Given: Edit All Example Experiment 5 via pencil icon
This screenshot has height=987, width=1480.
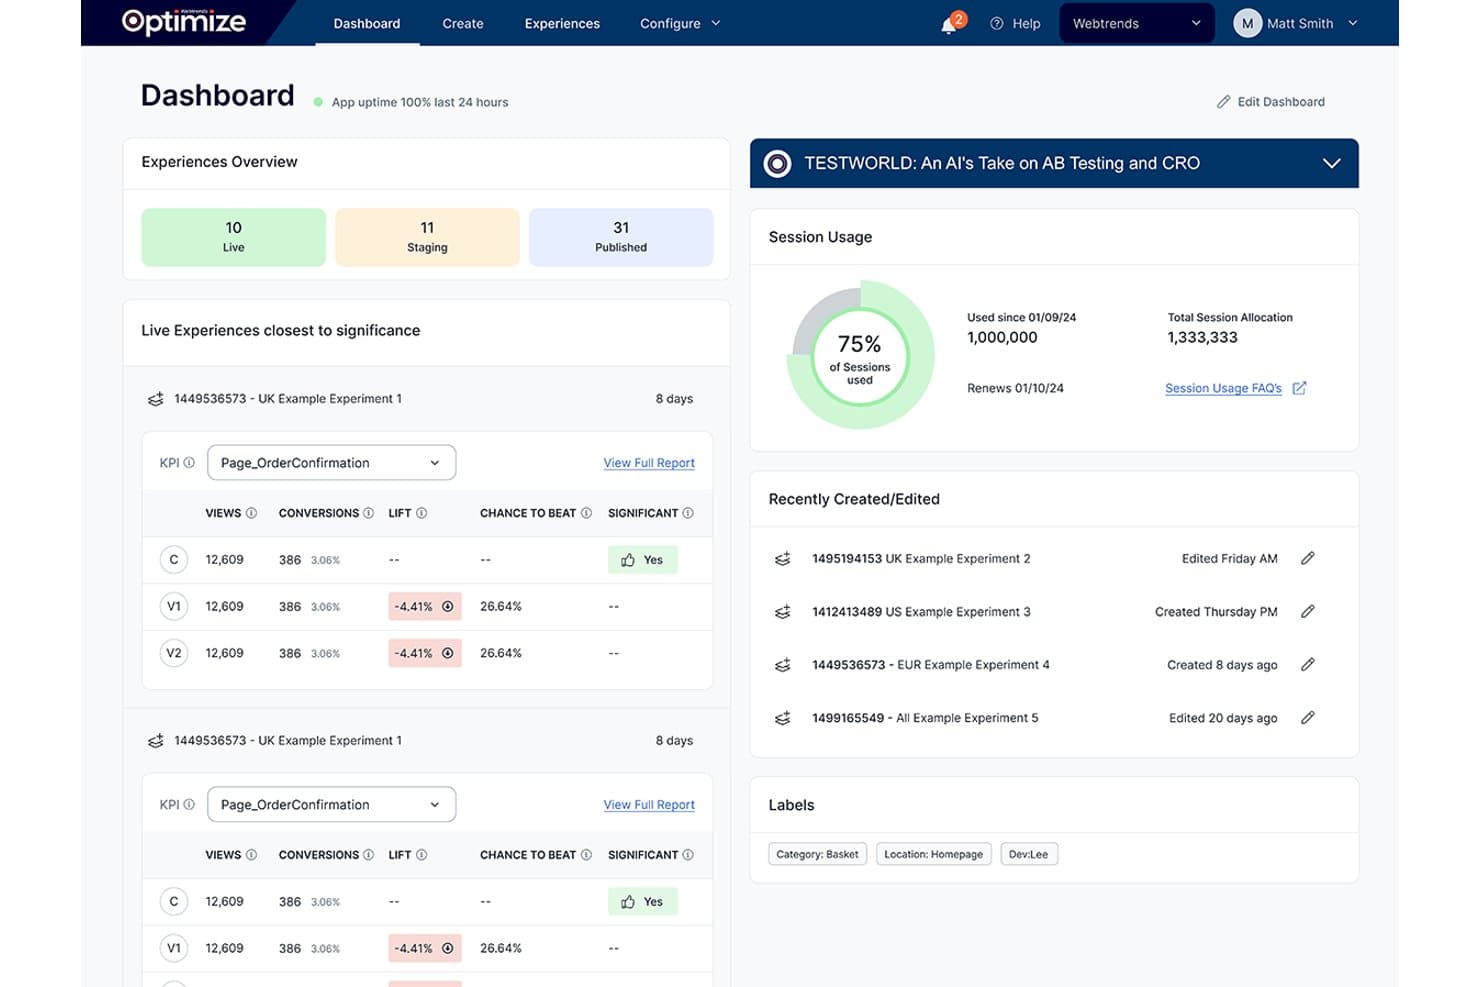Looking at the screenshot, I should click(x=1307, y=717).
